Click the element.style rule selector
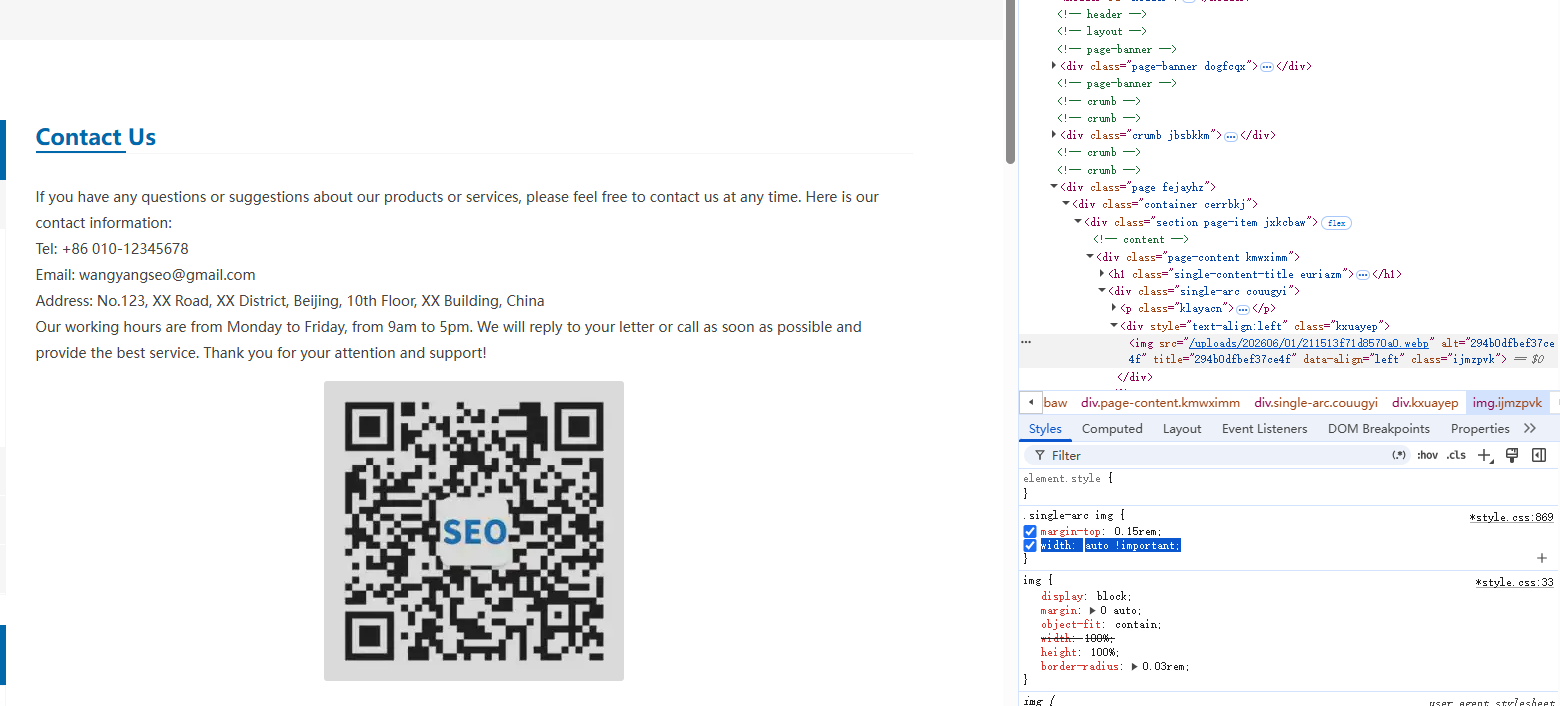Image resolution: width=1560 pixels, height=706 pixels. pos(1061,478)
